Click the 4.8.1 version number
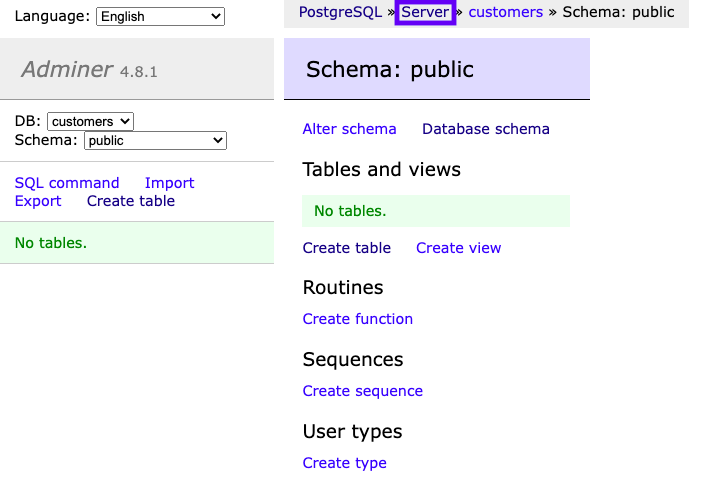This screenshot has width=714, height=495. [139, 72]
